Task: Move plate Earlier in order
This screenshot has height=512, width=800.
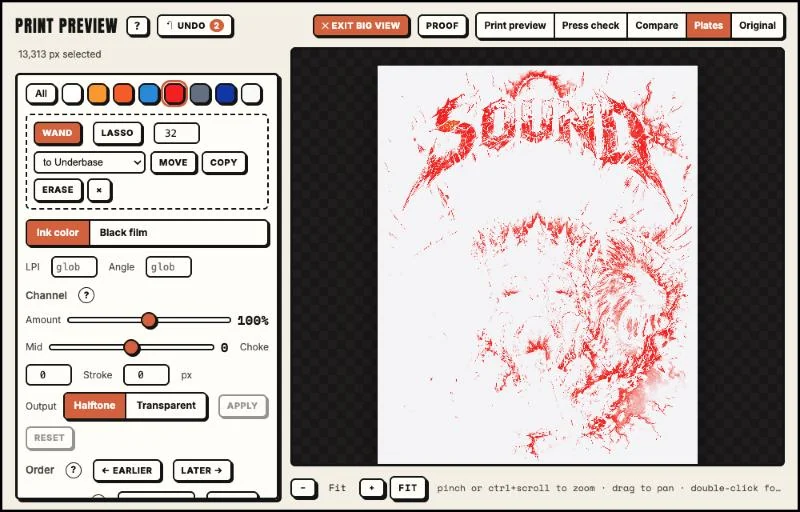Action: pos(127,471)
